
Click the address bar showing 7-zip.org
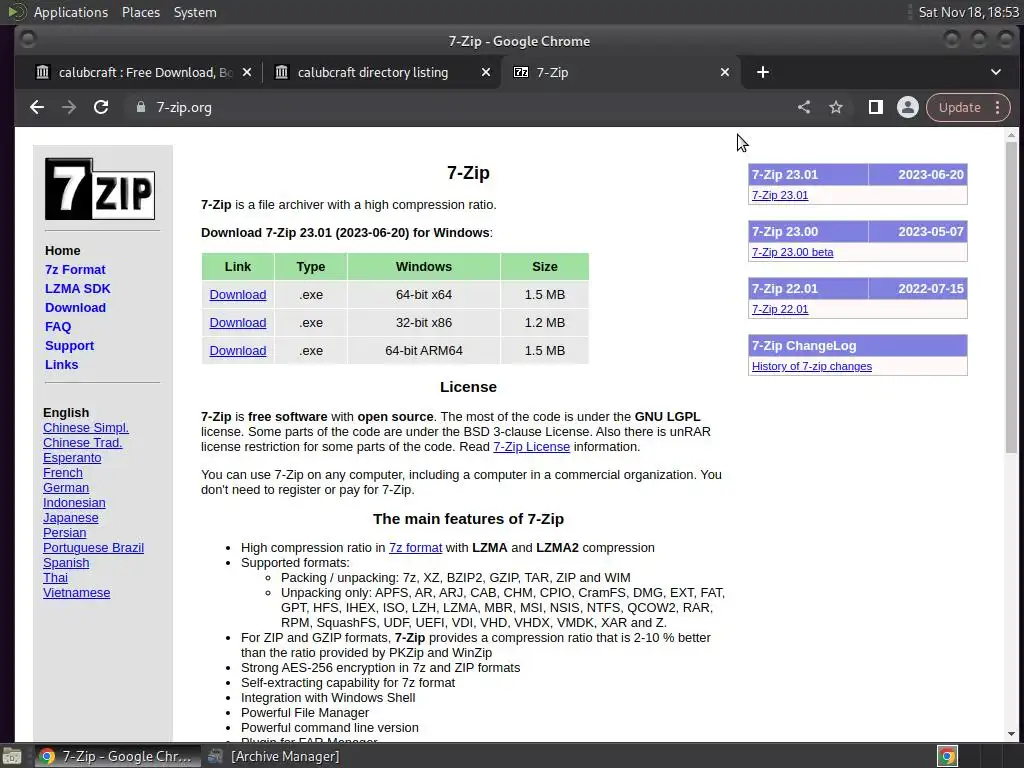click(x=457, y=108)
